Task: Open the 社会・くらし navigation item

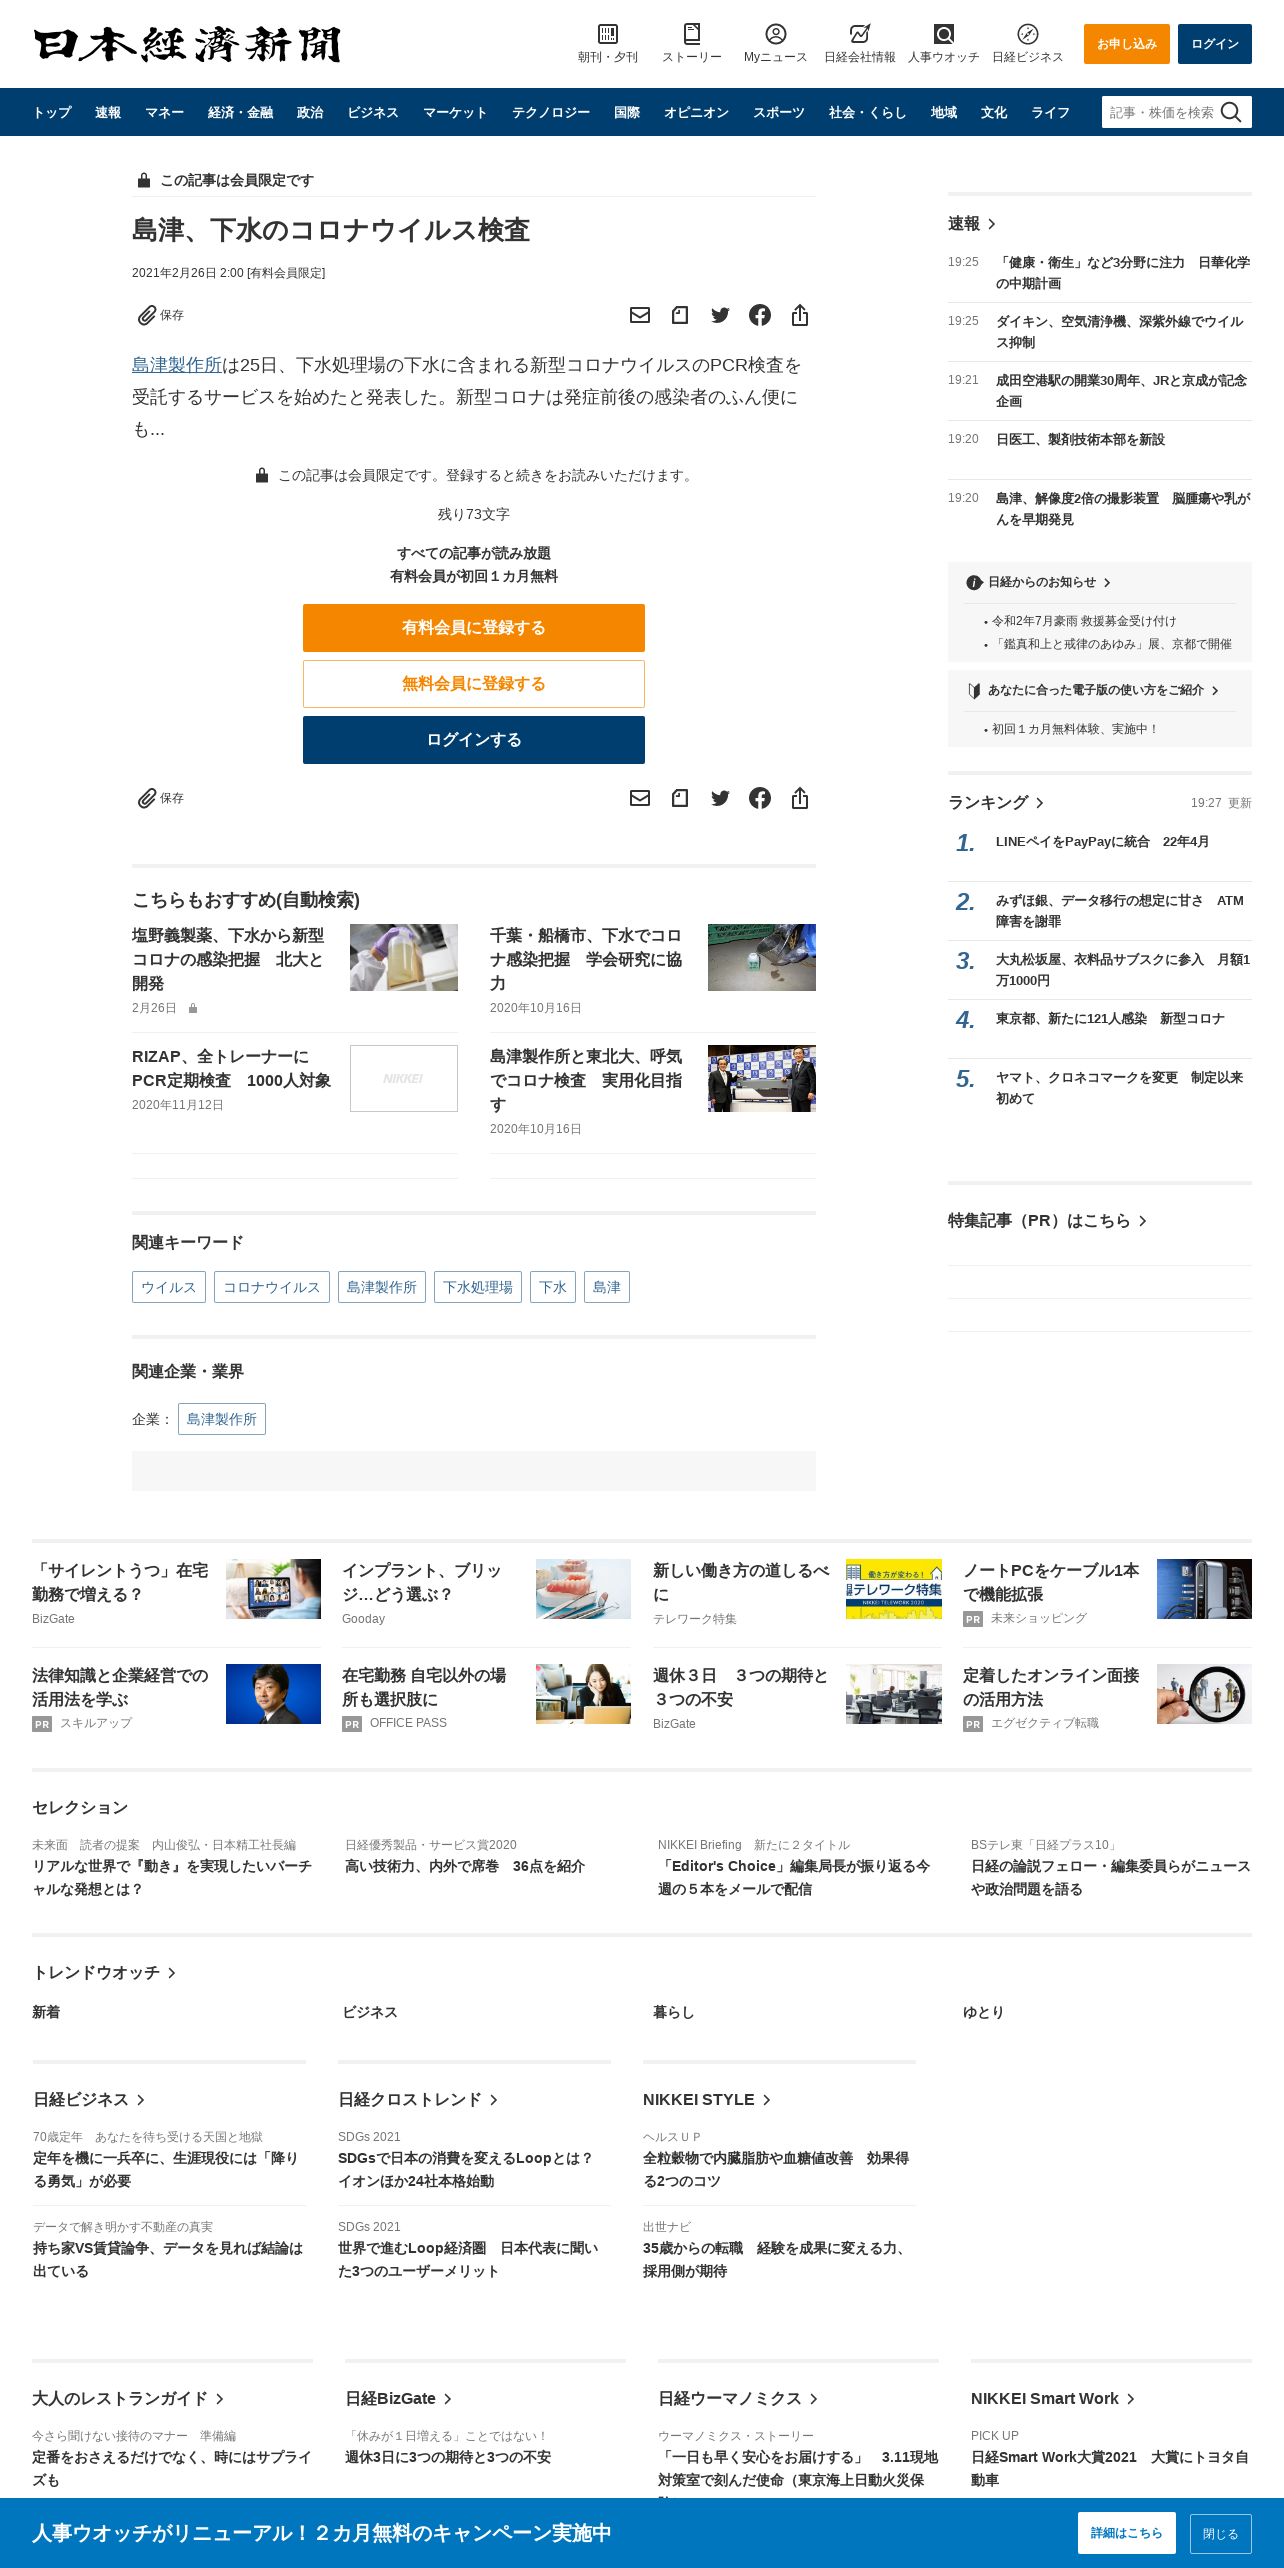Action: [x=867, y=112]
